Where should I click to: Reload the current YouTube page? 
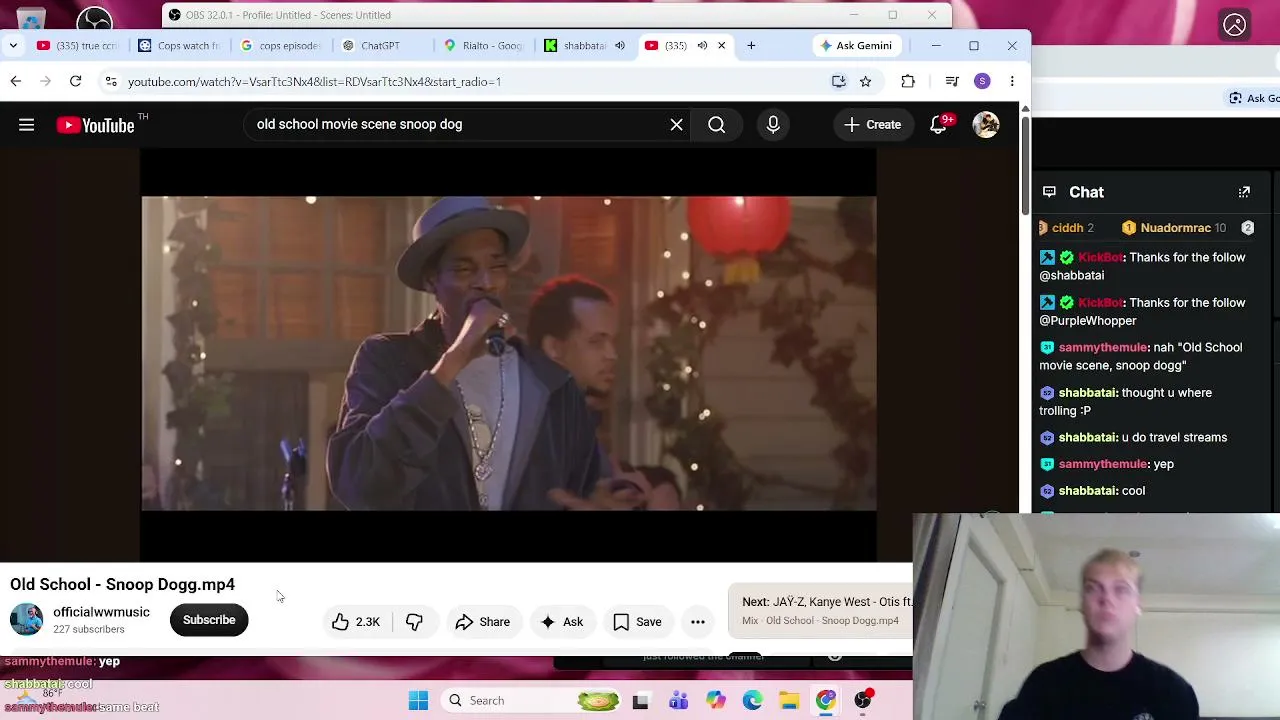(75, 81)
